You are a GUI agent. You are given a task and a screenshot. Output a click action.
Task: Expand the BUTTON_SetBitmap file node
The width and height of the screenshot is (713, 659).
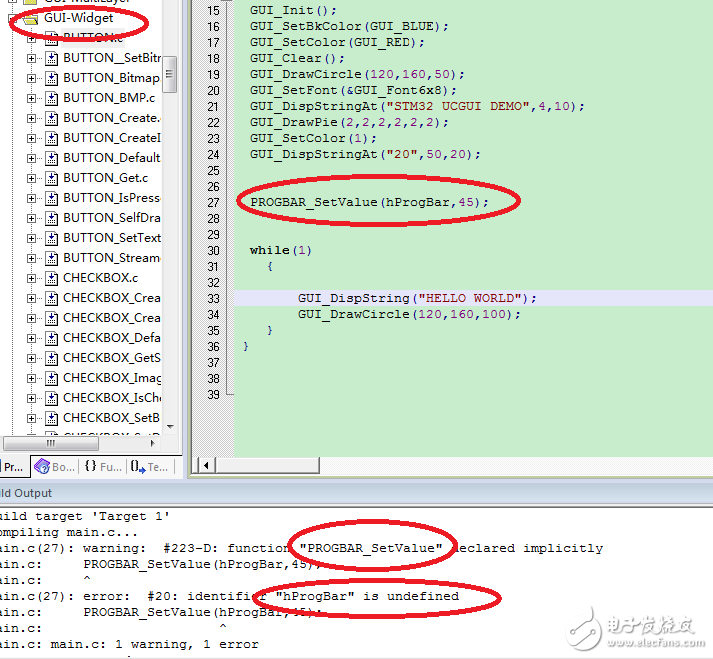pyautogui.click(x=31, y=58)
